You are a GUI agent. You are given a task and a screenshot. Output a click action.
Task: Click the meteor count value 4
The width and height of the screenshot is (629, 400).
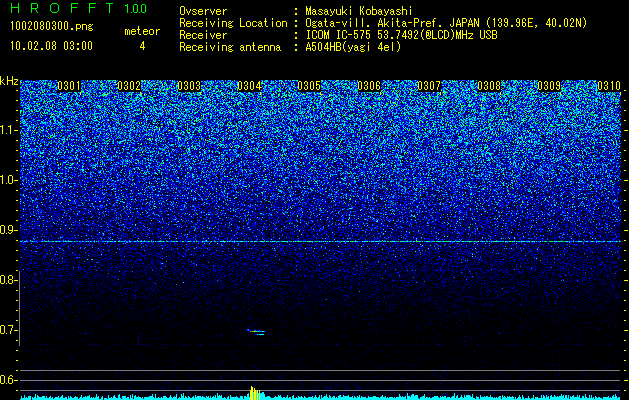point(142,46)
